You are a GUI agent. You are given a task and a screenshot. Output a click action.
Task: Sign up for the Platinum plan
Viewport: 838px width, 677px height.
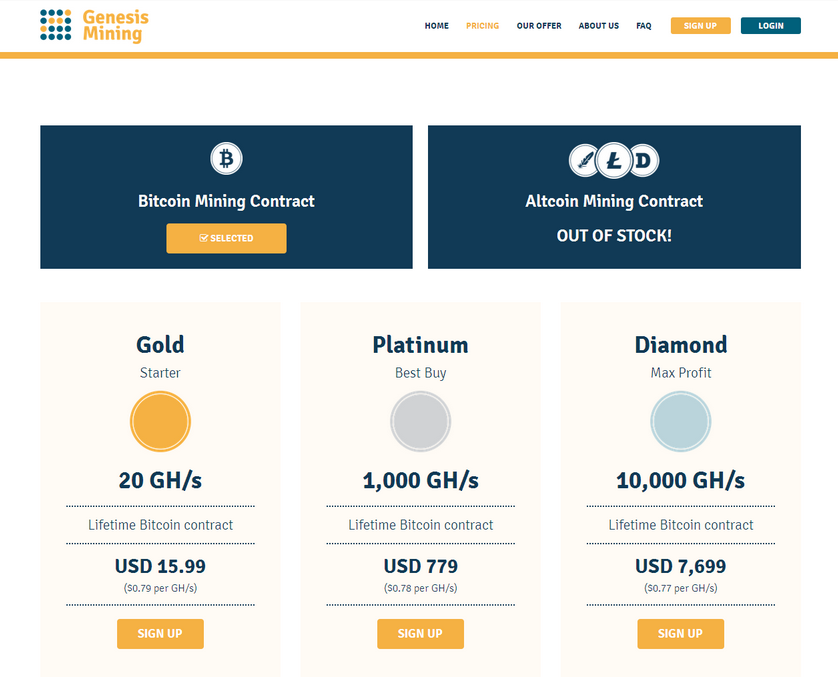click(421, 634)
